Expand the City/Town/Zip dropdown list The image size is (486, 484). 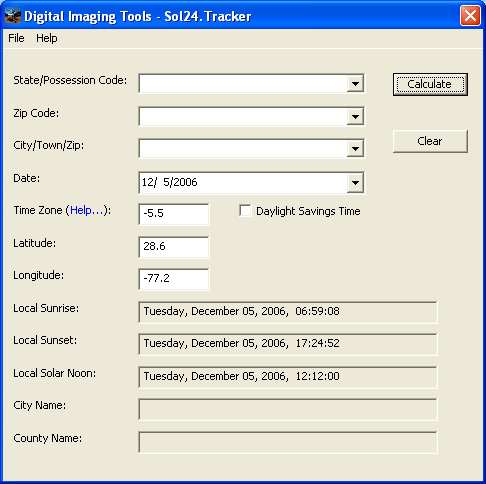pos(355,148)
